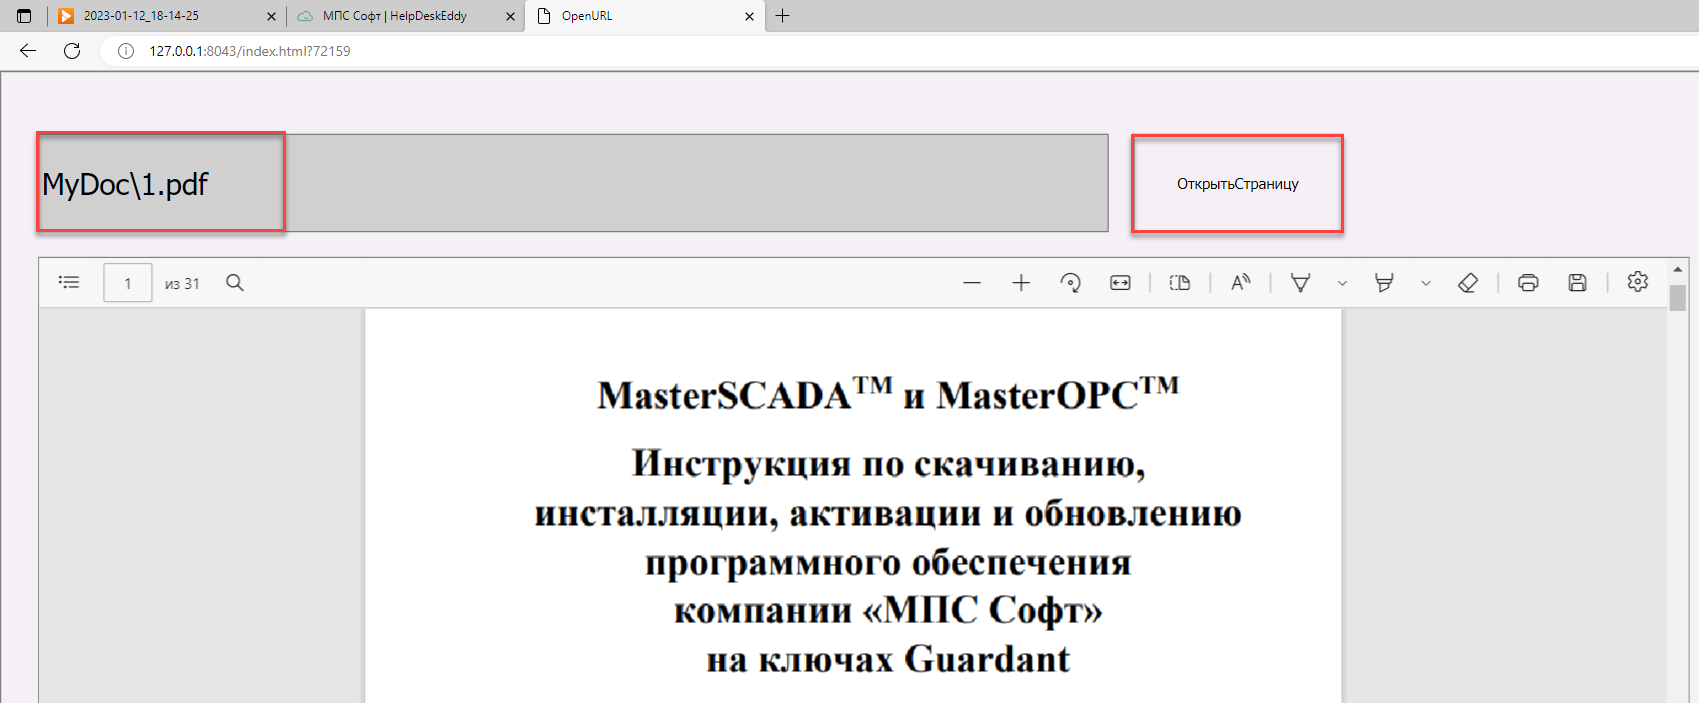This screenshot has height=703, width=1699.
Task: Open the tab actions menu icon
Action: tap(24, 16)
